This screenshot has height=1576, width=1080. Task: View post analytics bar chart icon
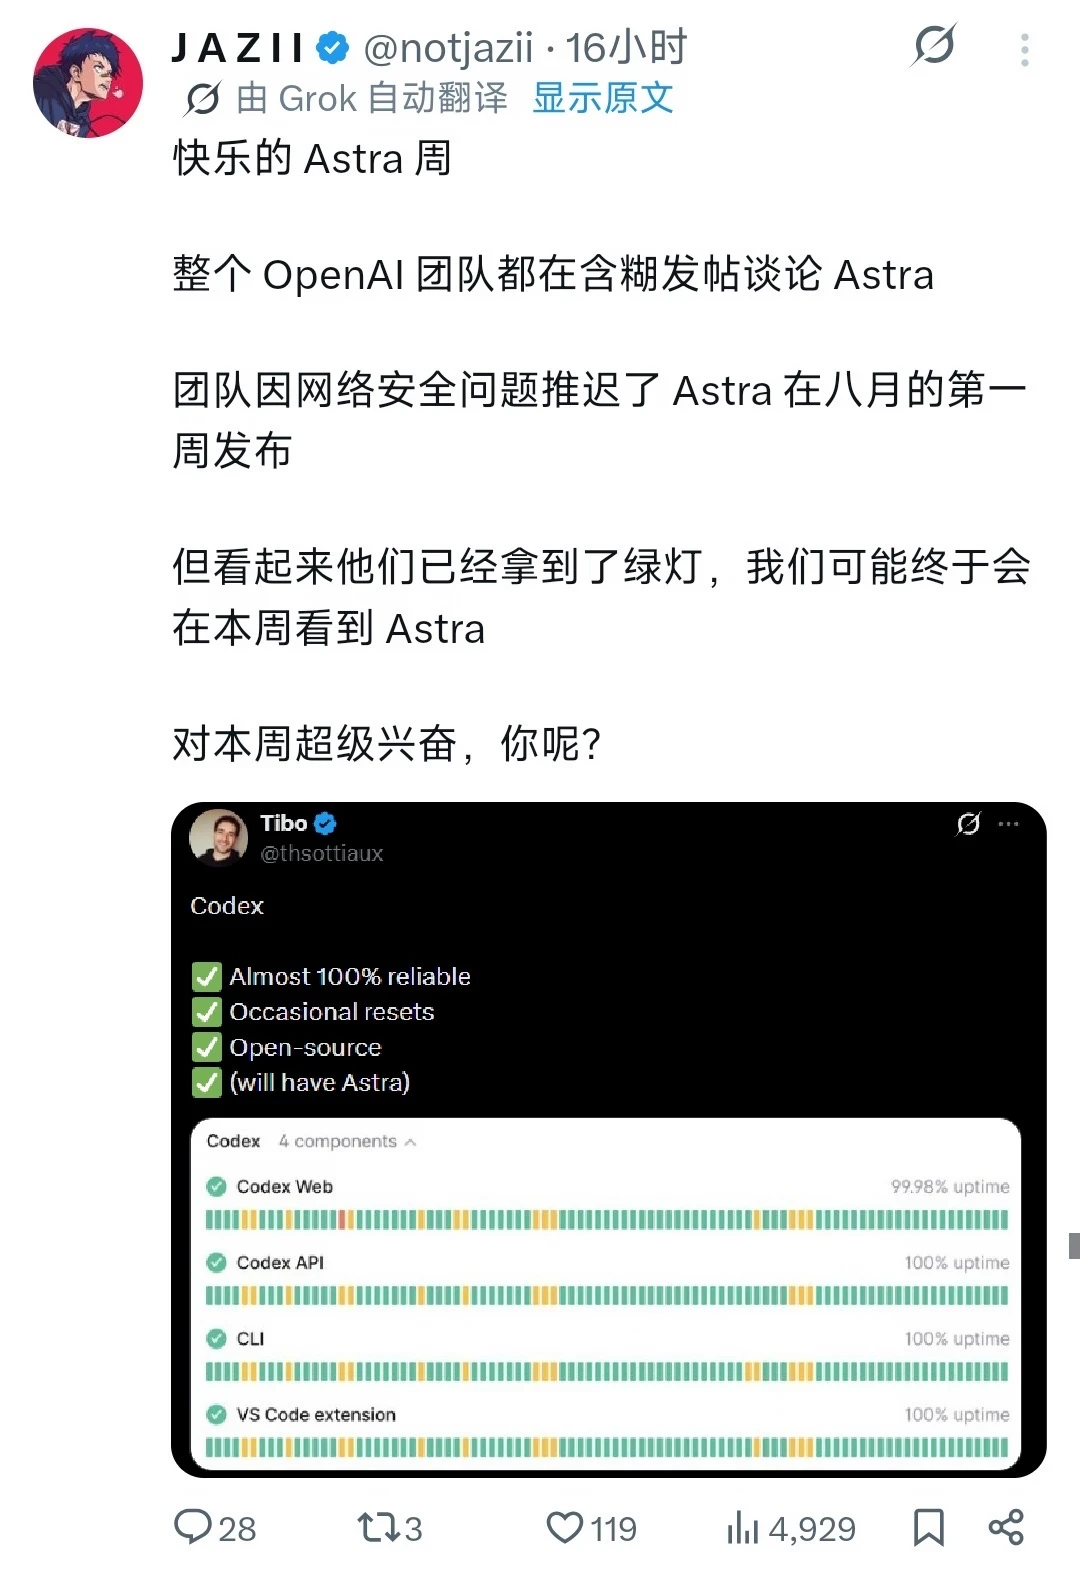tap(743, 1527)
